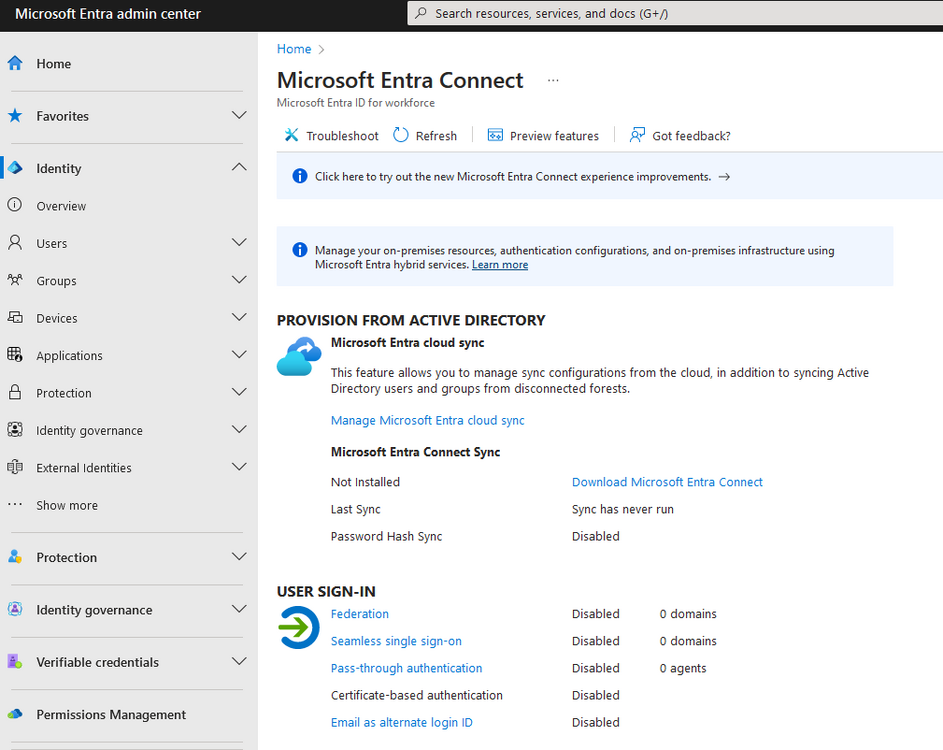This screenshot has height=750, width=943.
Task: Click the Preview features toolbar label
Action: pyautogui.click(x=554, y=136)
